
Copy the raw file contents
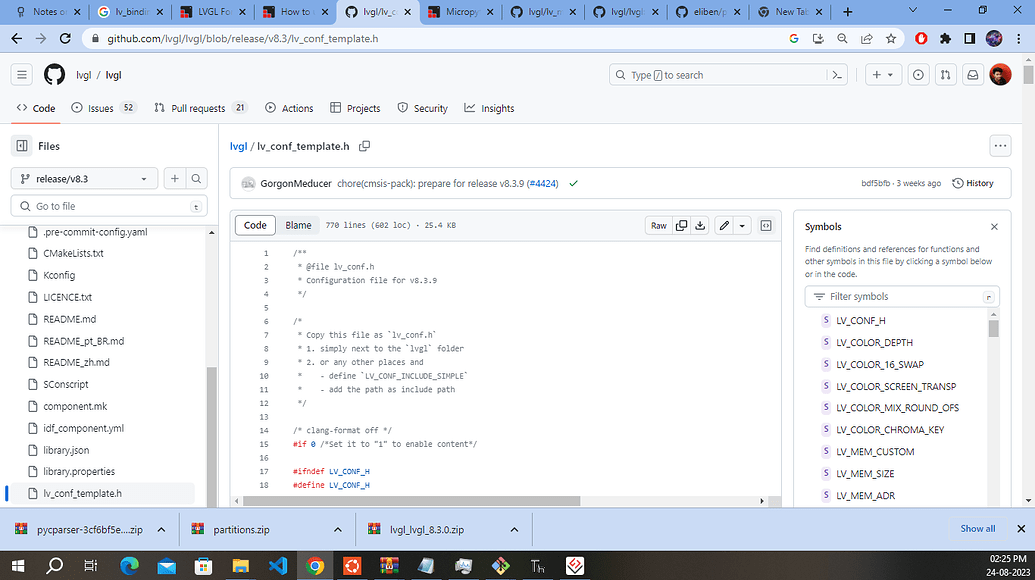tap(681, 225)
